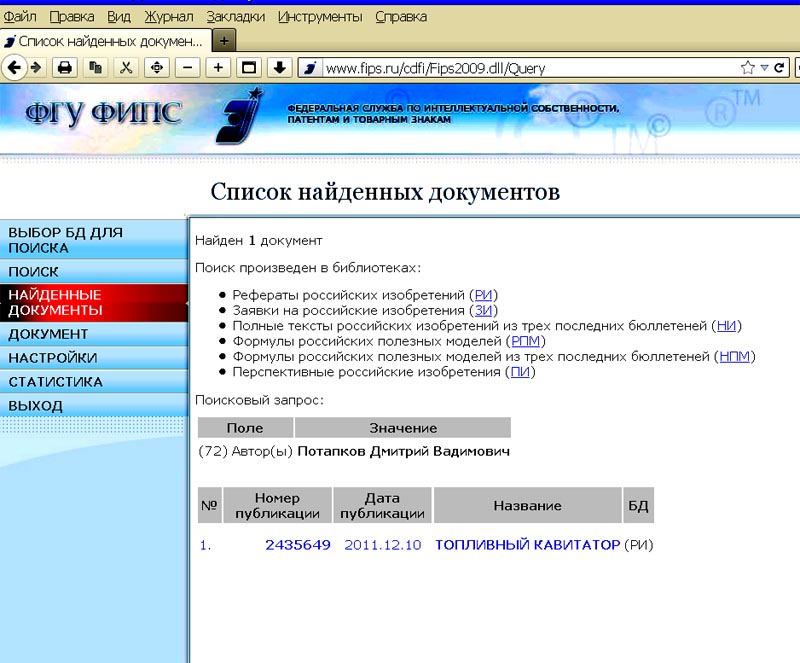
Task: Click the FIPS star logo in the banner
Action: point(240,115)
